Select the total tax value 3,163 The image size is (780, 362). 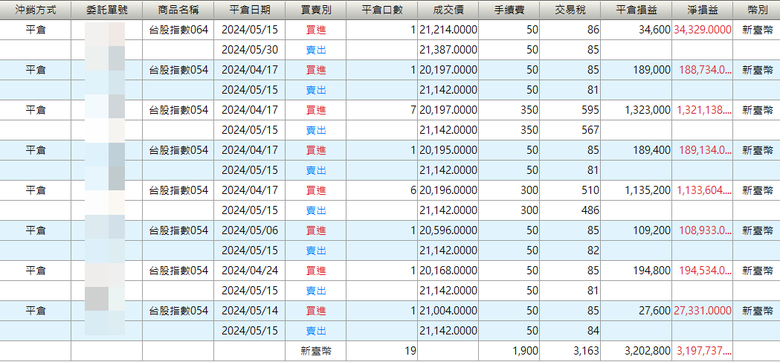pos(570,351)
